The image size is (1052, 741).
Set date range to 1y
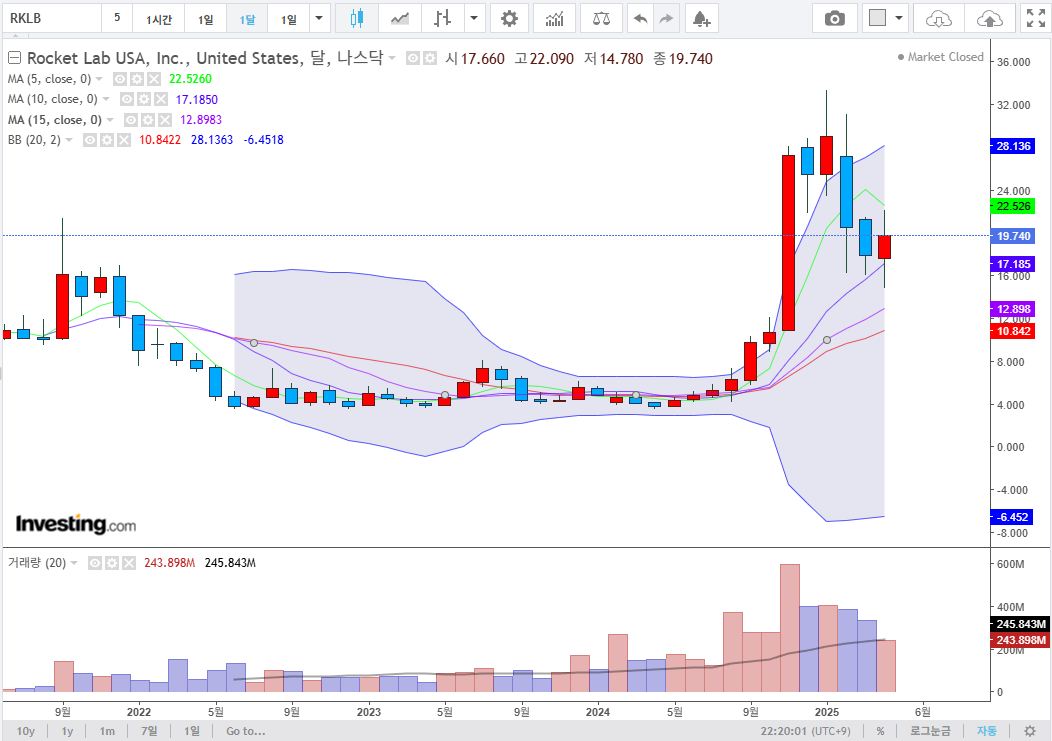click(x=67, y=731)
